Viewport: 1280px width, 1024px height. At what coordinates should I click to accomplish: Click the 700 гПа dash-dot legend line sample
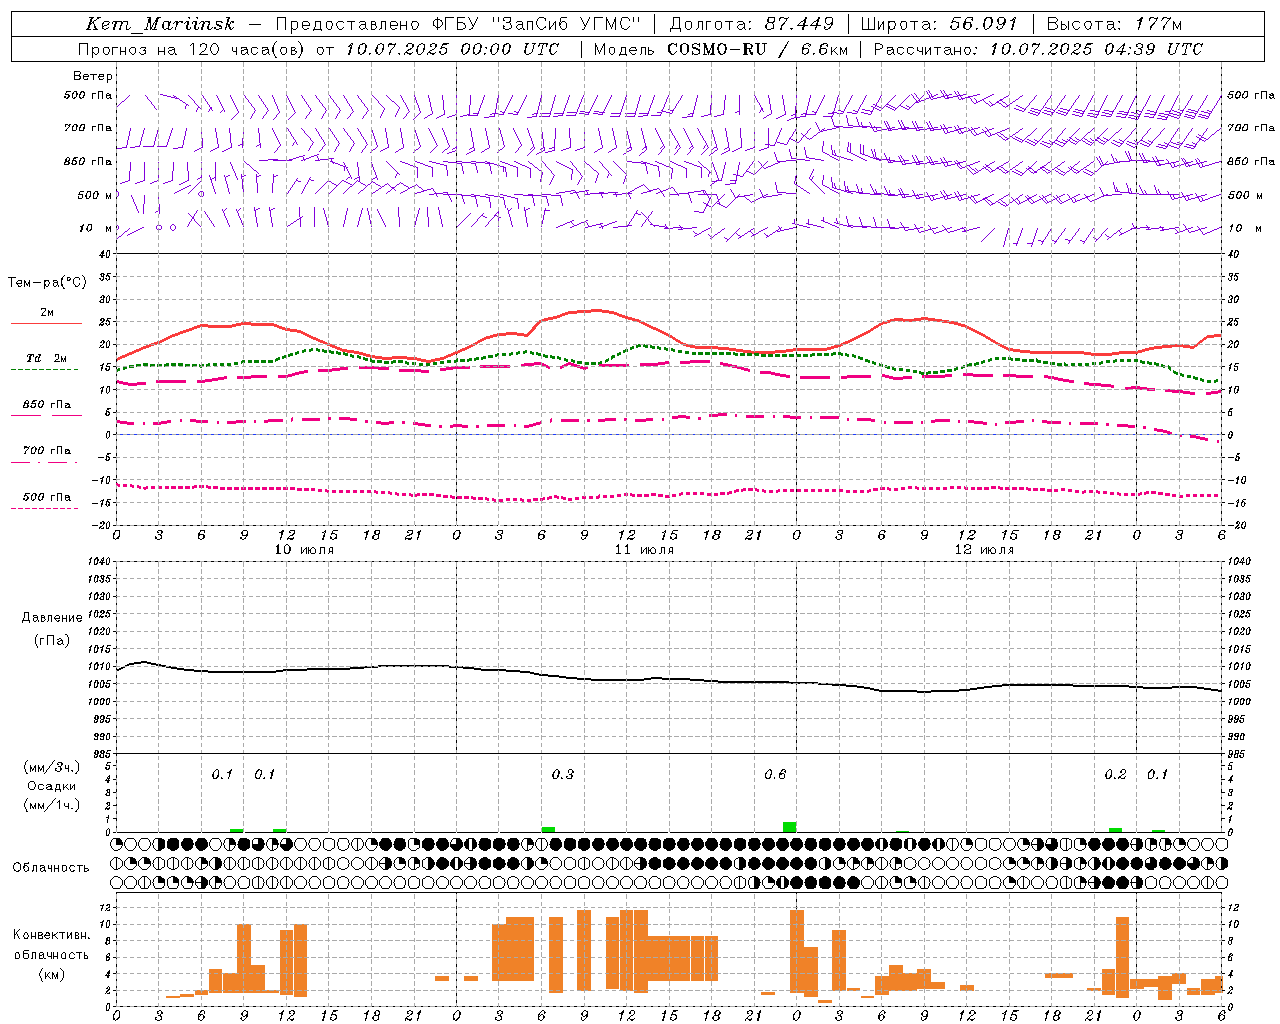[46, 462]
